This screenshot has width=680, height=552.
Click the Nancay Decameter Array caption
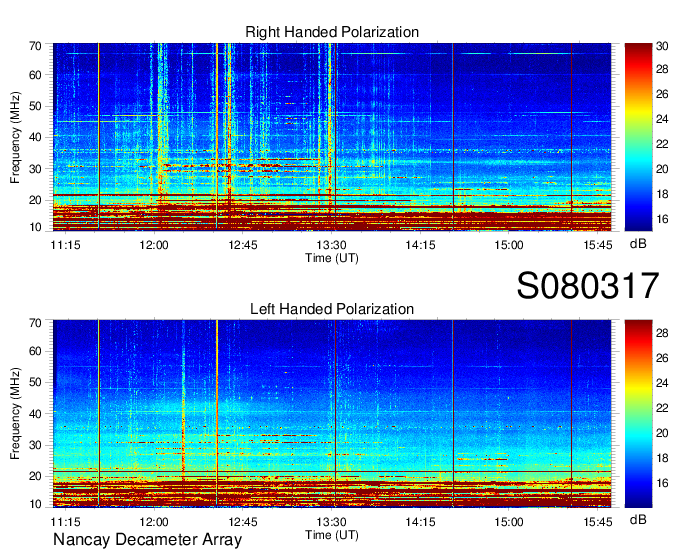coord(147,539)
